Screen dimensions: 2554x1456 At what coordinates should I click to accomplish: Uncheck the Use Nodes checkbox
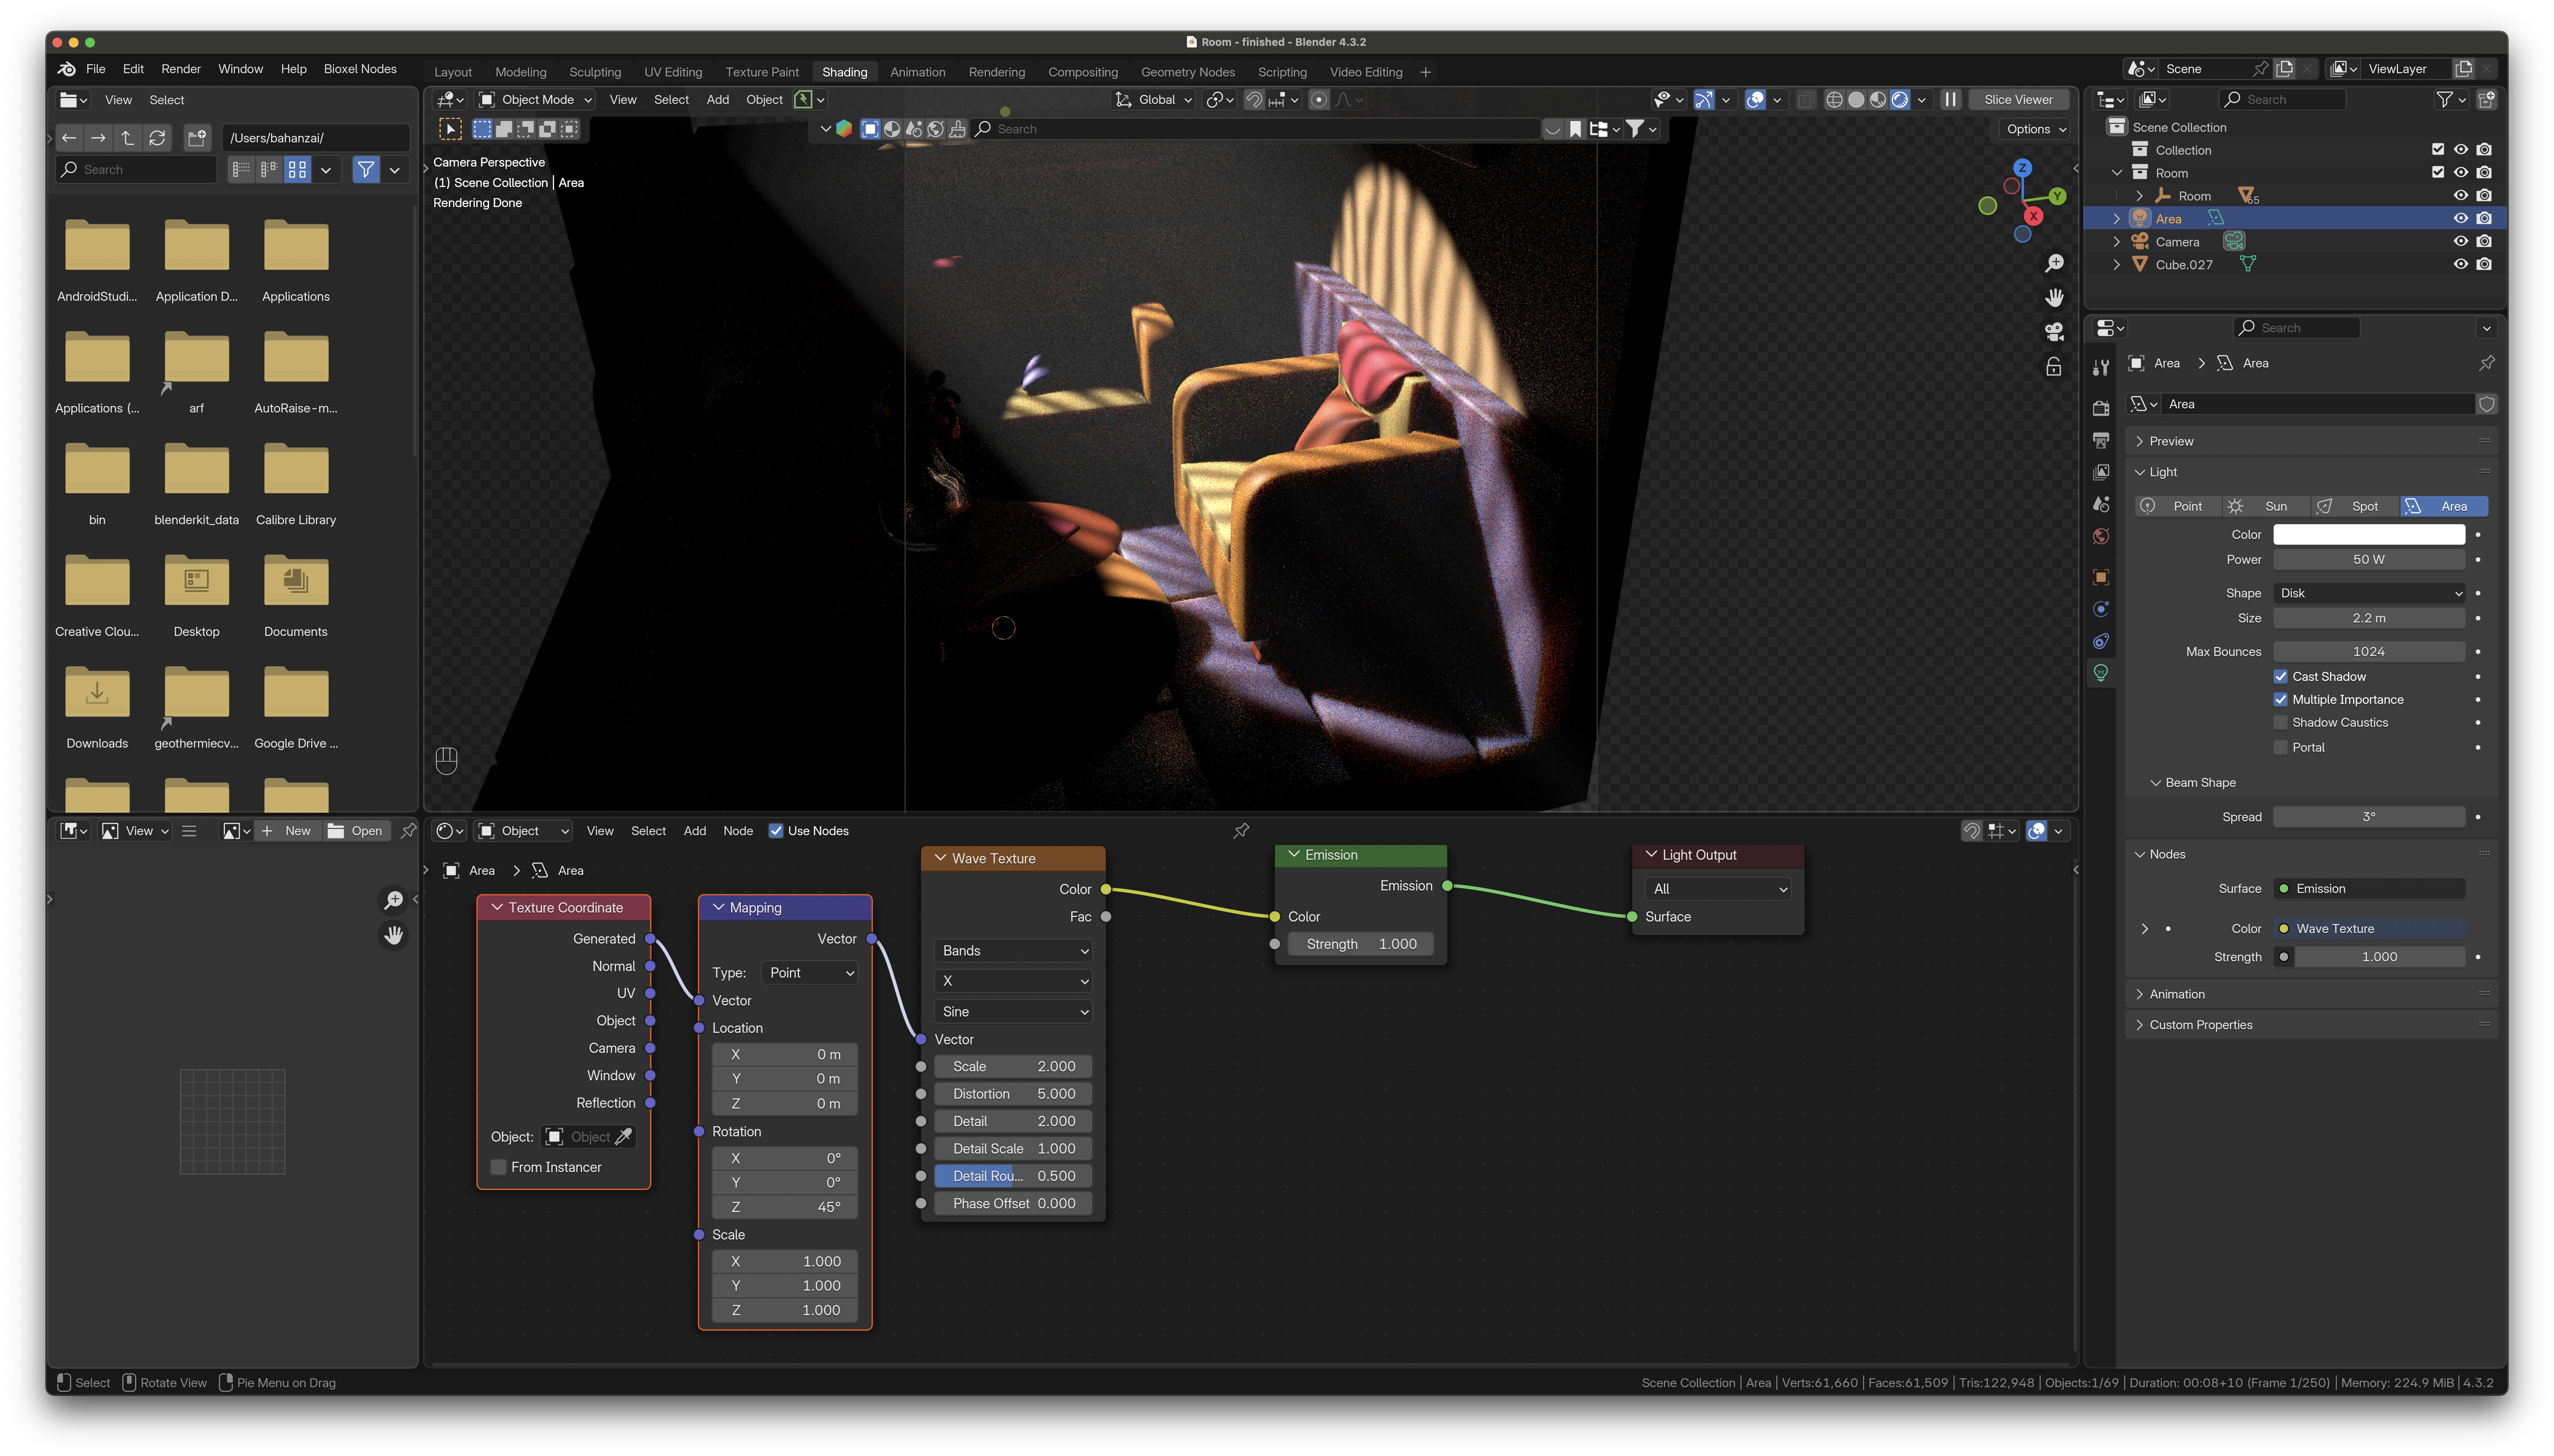coord(775,831)
